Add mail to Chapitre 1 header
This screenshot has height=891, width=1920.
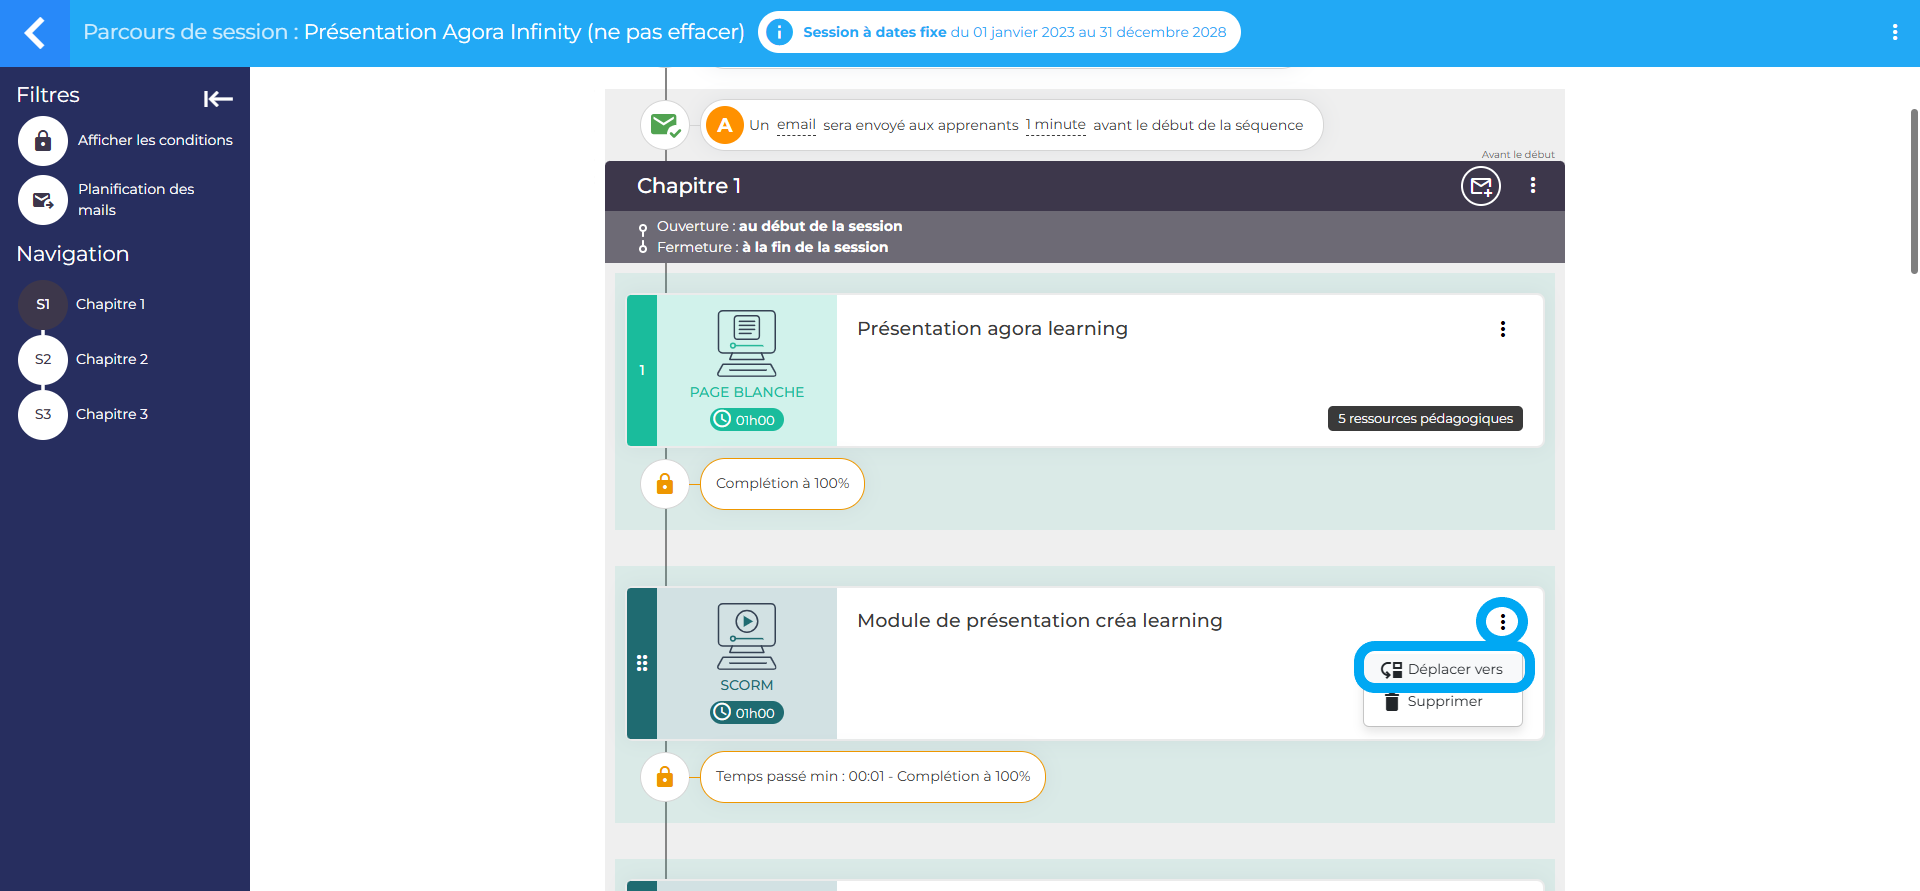1480,186
